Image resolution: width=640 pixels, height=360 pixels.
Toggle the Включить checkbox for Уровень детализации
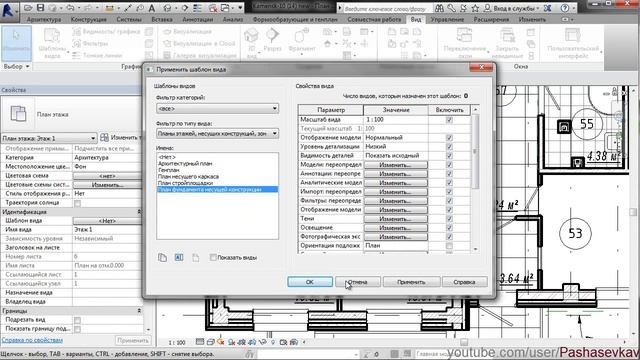point(449,147)
